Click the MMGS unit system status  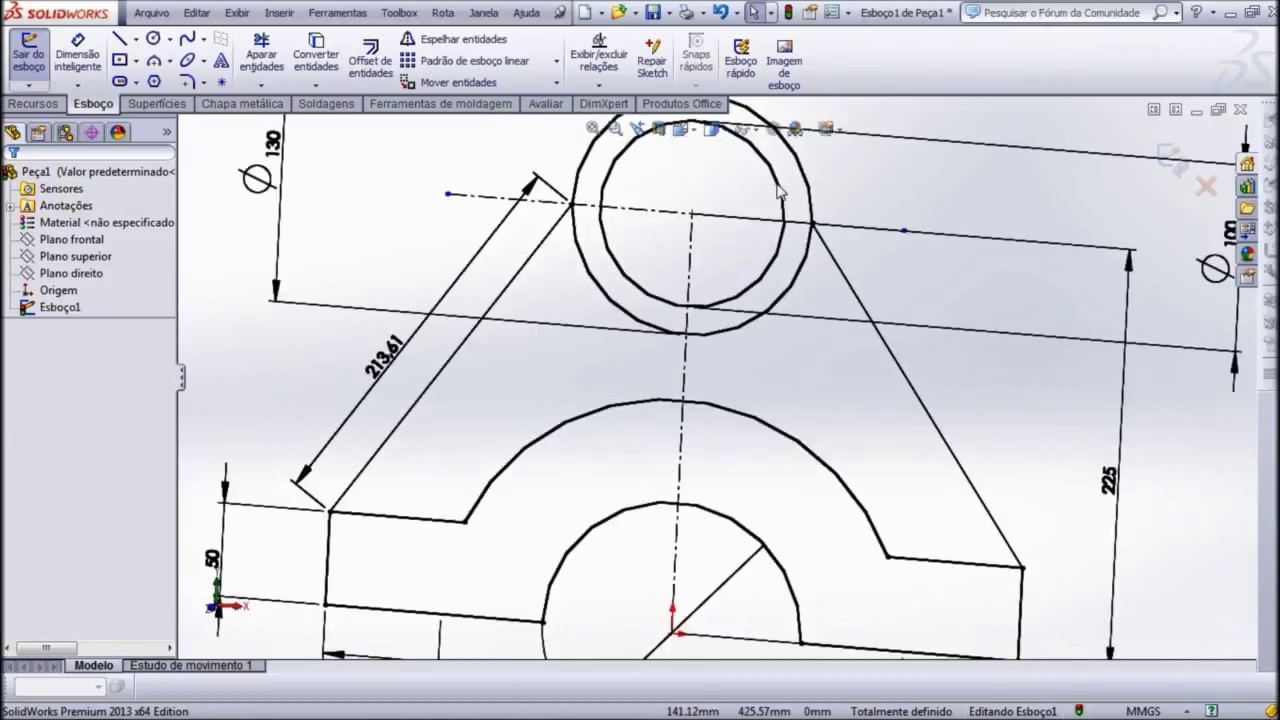tap(1143, 711)
